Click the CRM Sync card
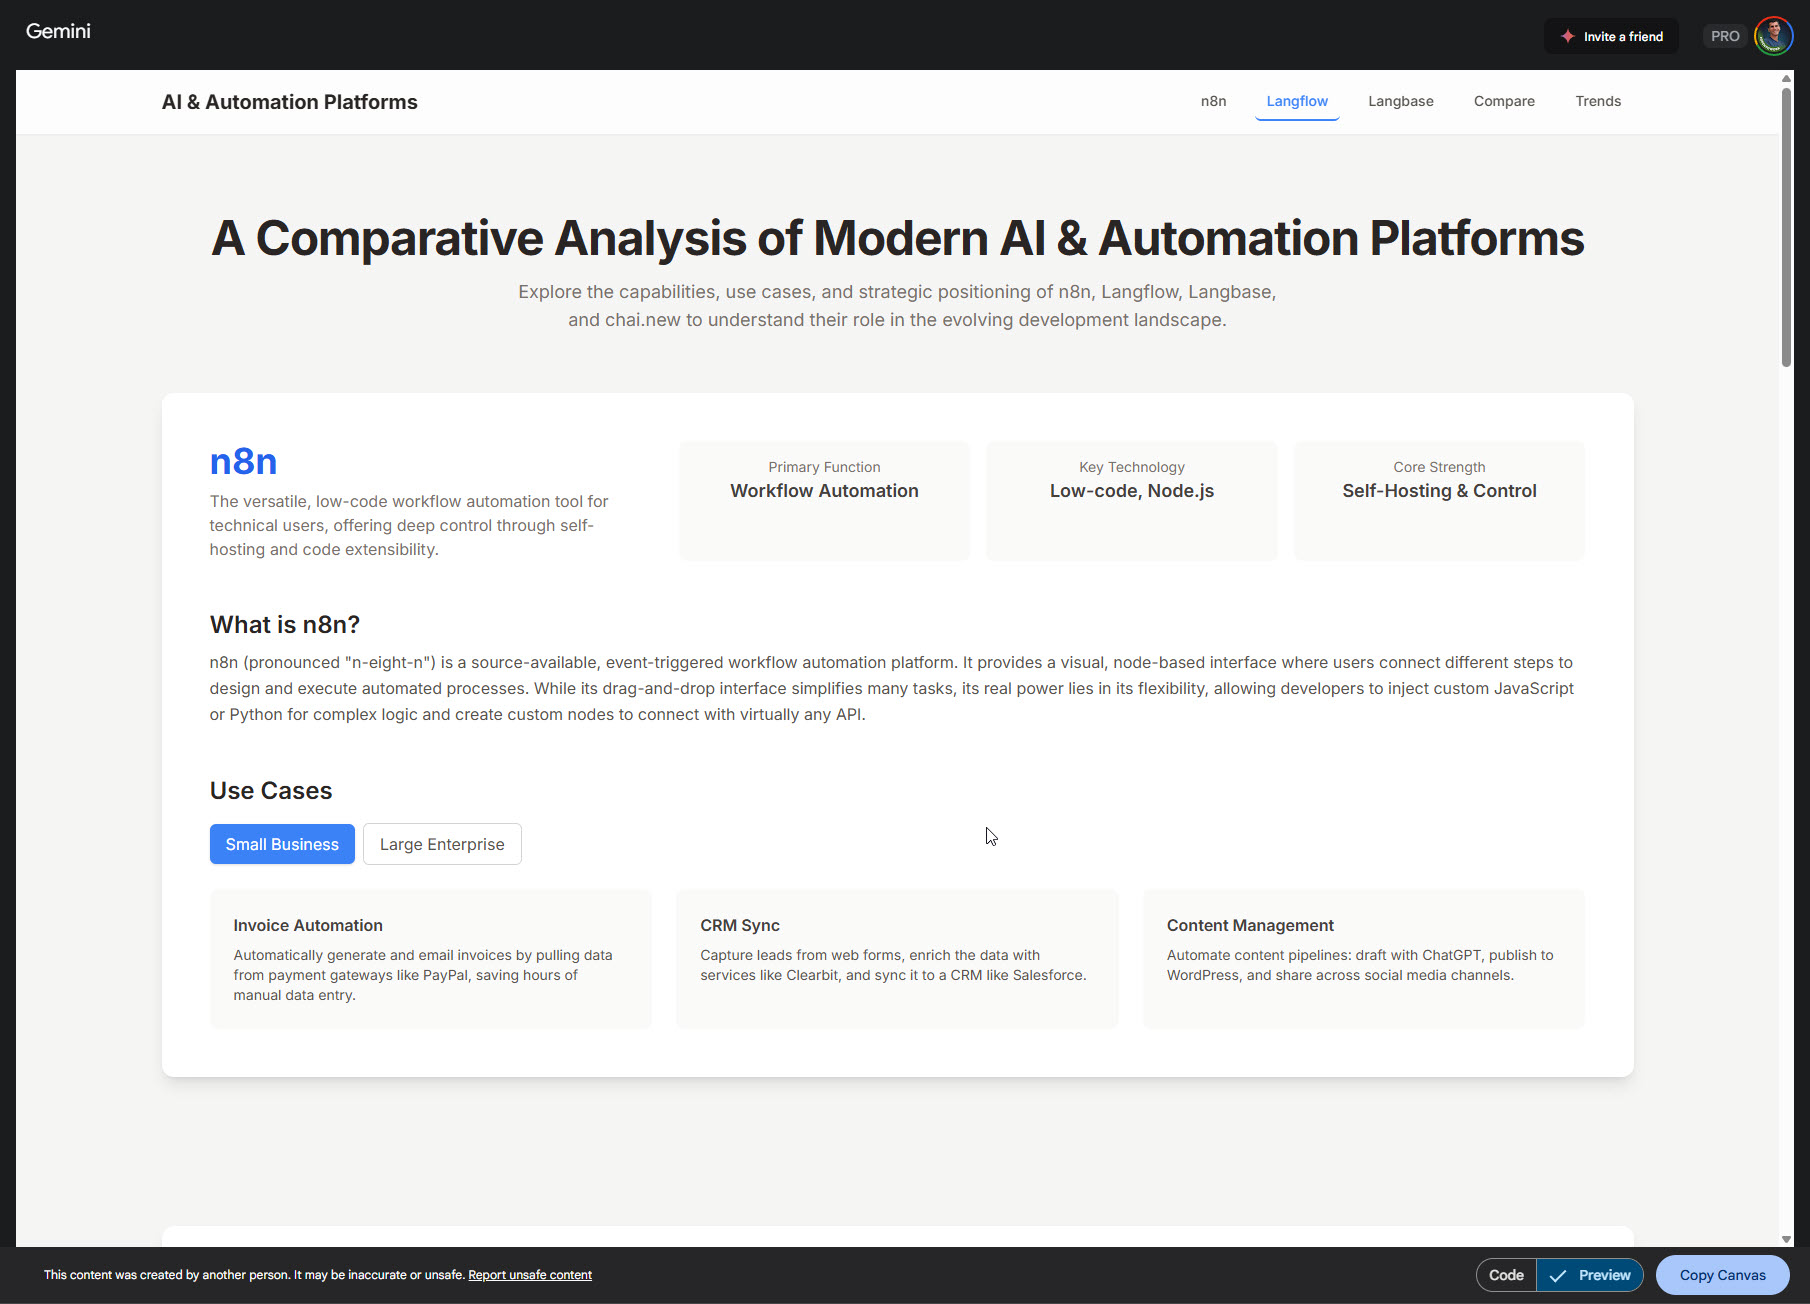 [x=897, y=959]
